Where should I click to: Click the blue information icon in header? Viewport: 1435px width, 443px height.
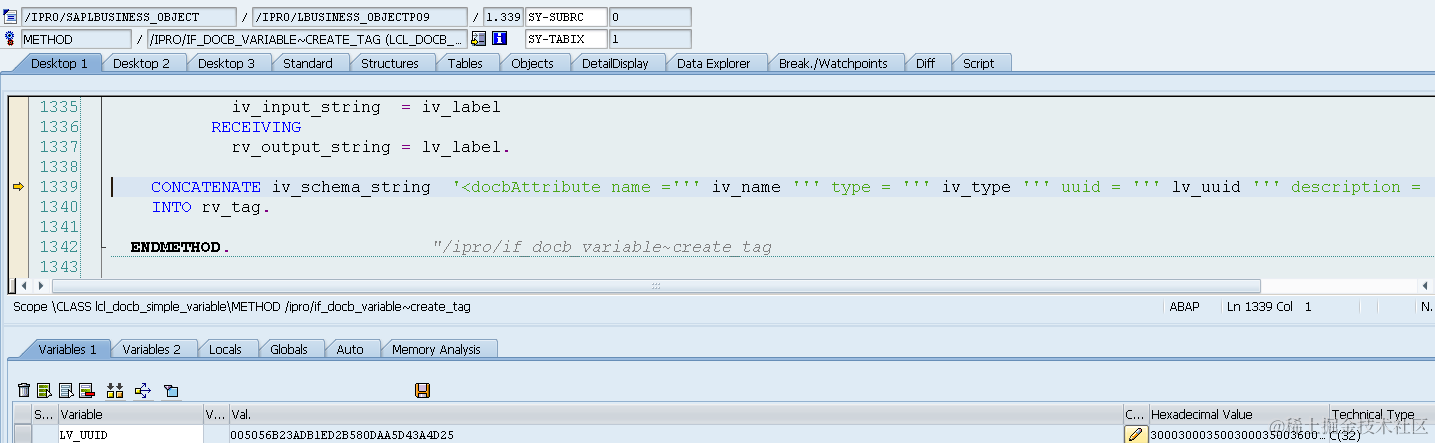500,39
